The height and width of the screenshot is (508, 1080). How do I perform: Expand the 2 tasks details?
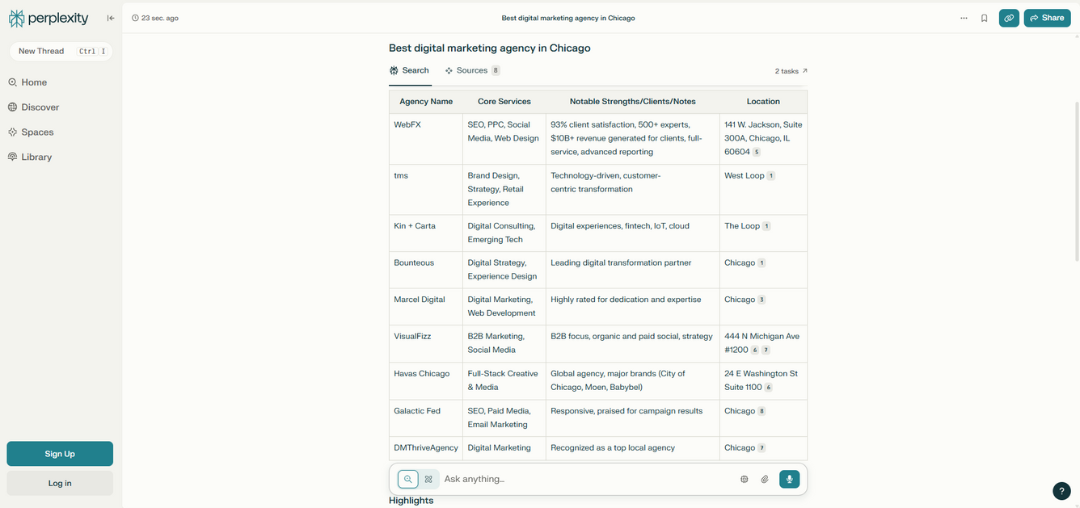click(791, 71)
